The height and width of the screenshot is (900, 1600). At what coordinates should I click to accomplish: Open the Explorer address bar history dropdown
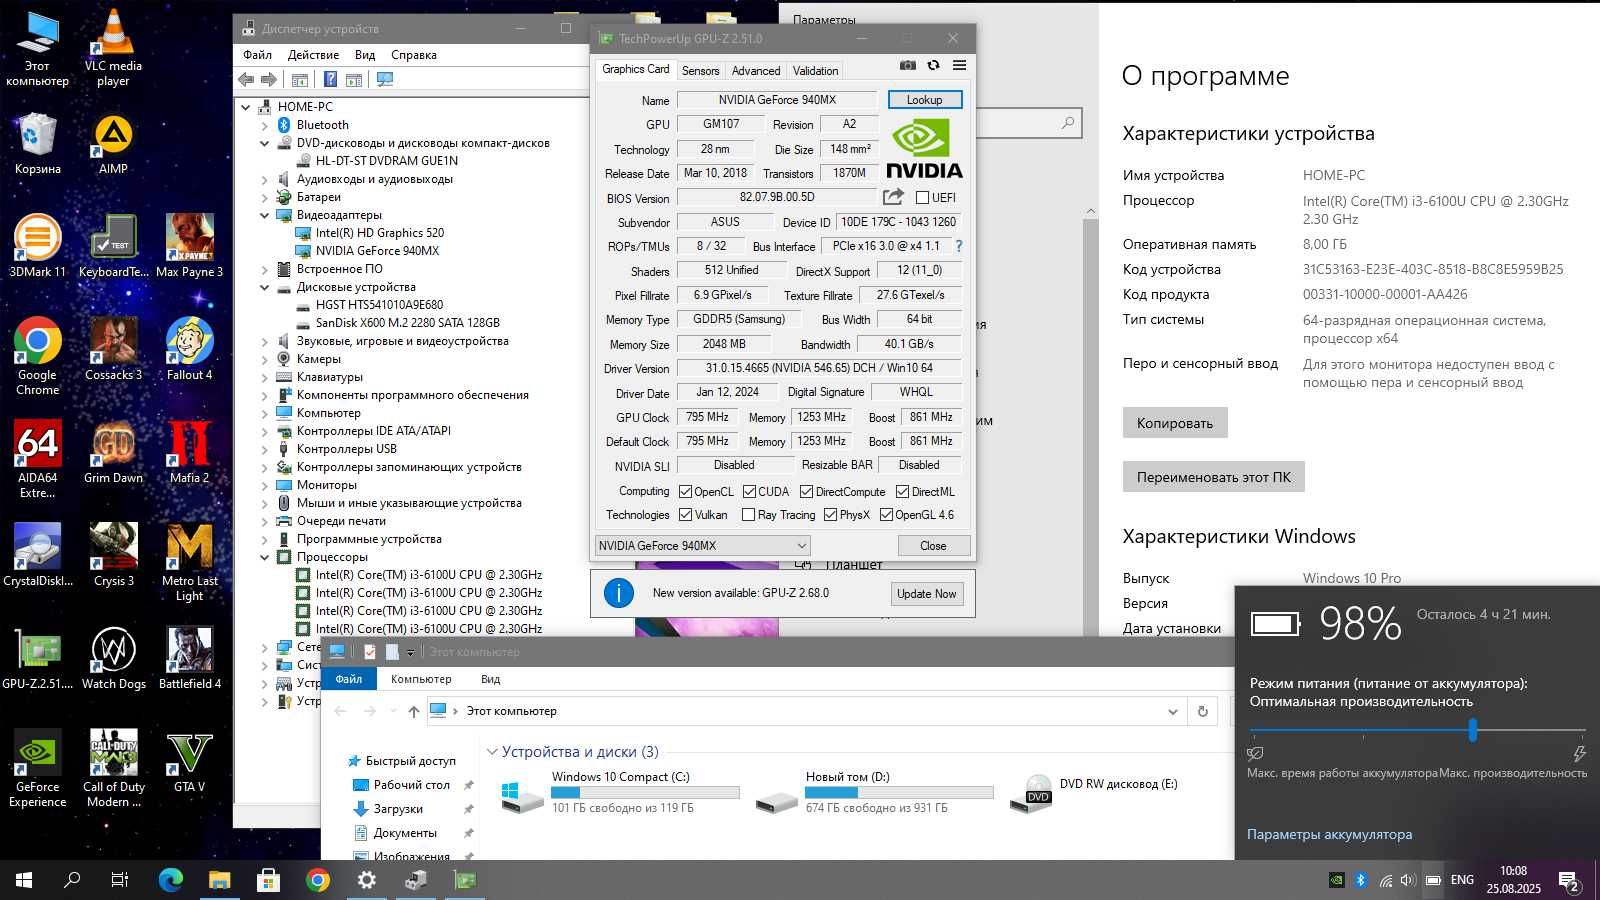(1173, 711)
